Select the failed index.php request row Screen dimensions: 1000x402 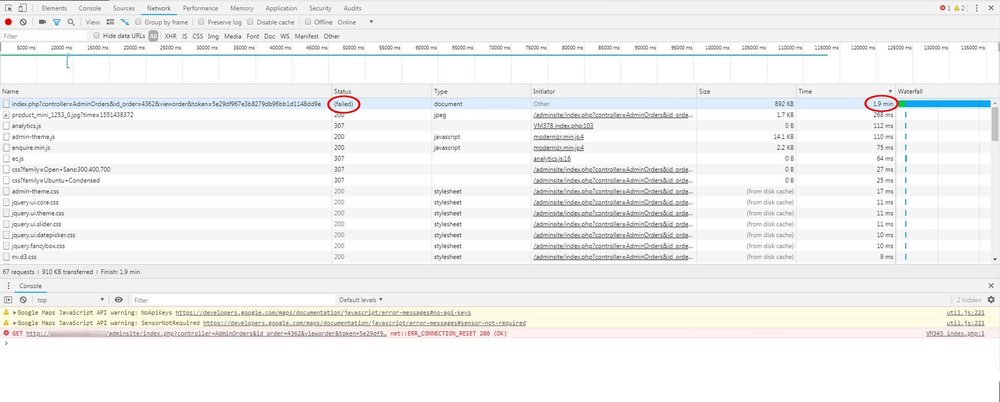(496, 103)
